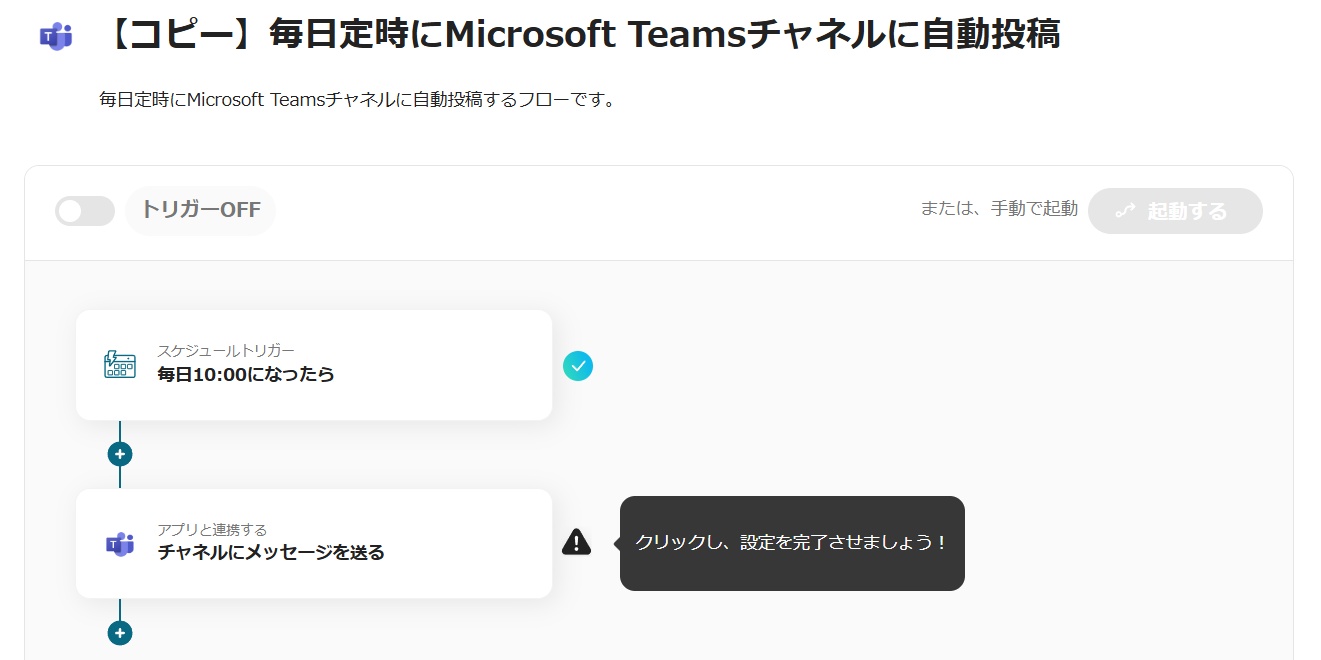Click the 起動する manual start button

click(x=1175, y=211)
